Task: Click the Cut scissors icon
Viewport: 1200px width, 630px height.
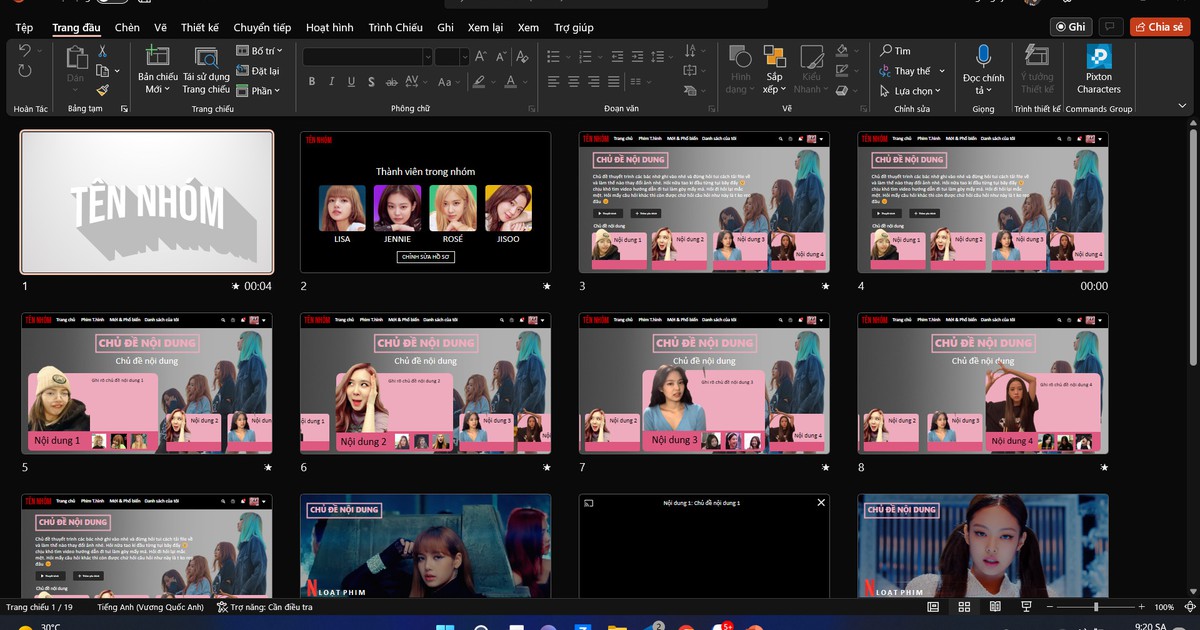Action: point(102,51)
